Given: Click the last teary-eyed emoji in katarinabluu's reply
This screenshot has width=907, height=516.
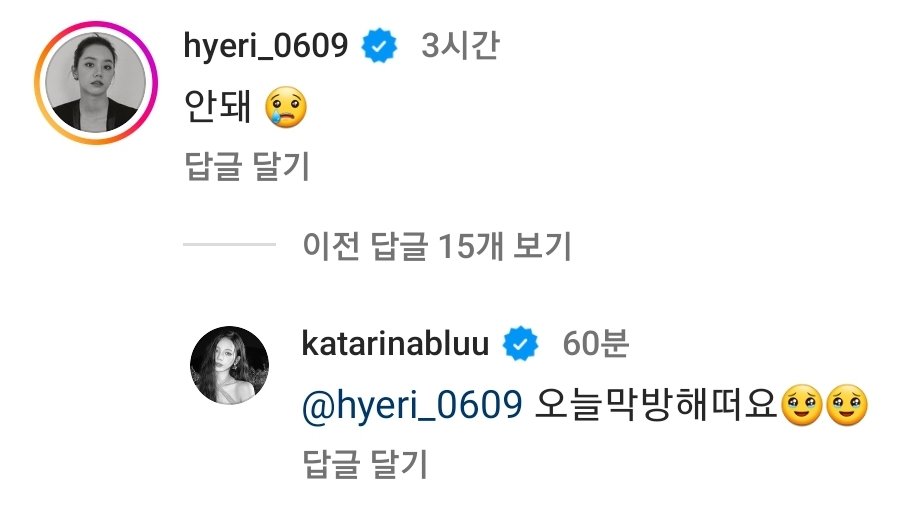Looking at the screenshot, I should pos(847,405).
